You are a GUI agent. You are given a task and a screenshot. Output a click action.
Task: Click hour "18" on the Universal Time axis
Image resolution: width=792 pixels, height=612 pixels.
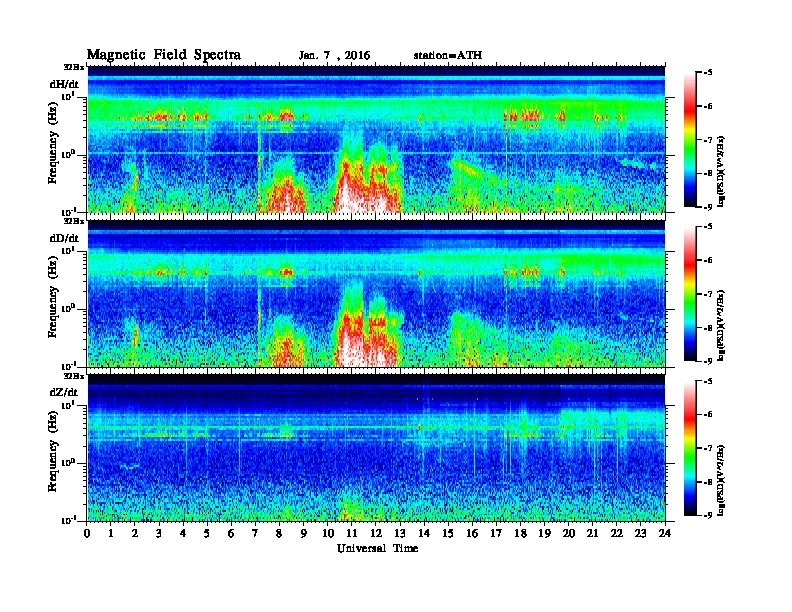520,533
